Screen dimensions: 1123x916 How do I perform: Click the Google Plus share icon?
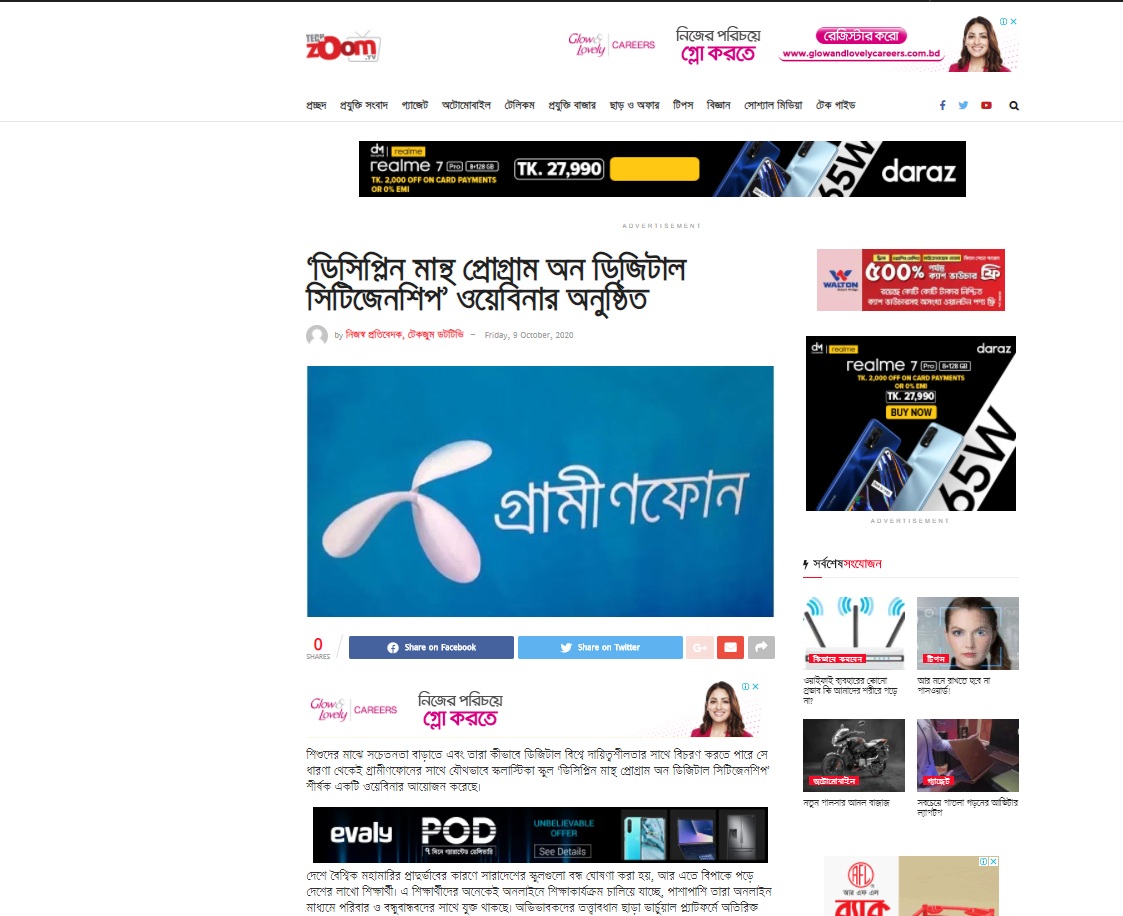point(700,647)
